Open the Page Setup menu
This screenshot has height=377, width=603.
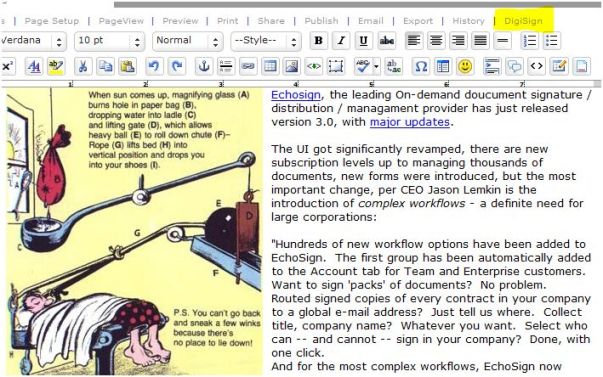point(52,21)
